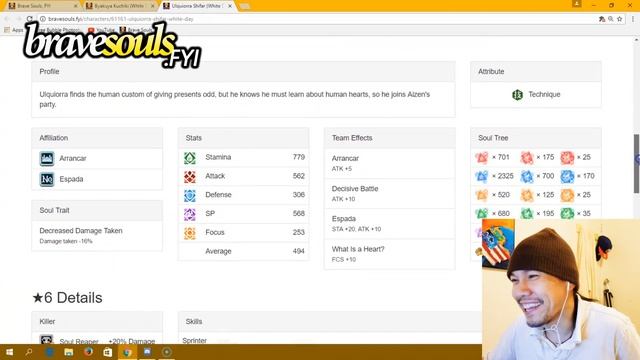The width and height of the screenshot is (640, 360).
Task: Click the green crystal icon beside ×35
Action: coord(567,213)
